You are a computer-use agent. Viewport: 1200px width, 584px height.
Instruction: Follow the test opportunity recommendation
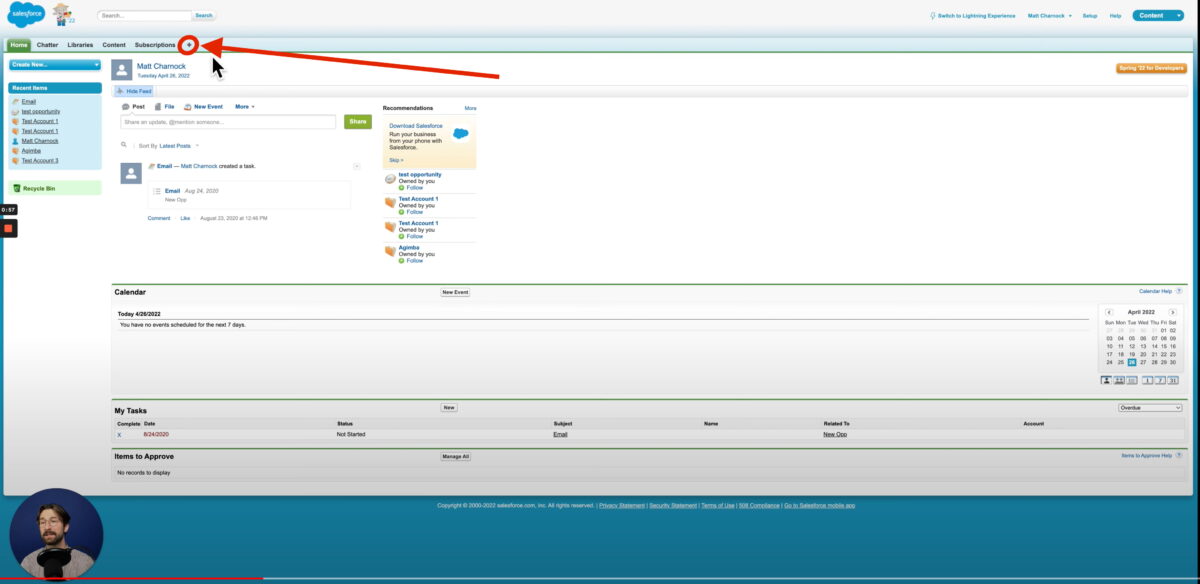tap(414, 188)
